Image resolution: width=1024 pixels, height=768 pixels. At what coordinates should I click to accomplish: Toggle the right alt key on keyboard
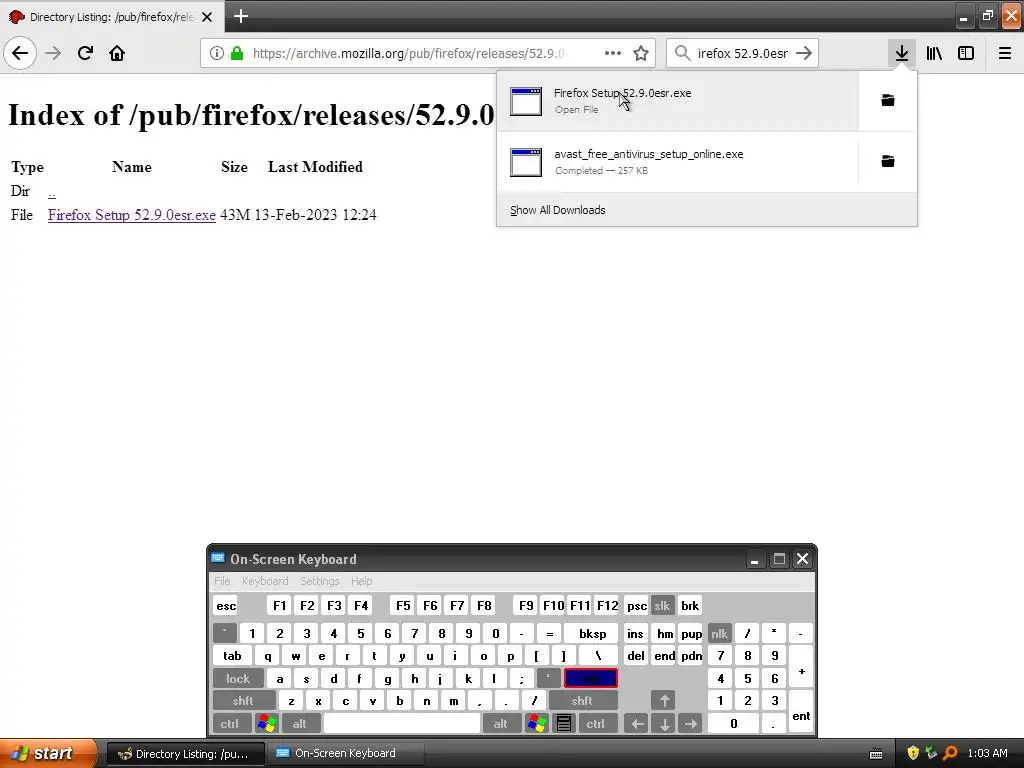click(x=501, y=724)
